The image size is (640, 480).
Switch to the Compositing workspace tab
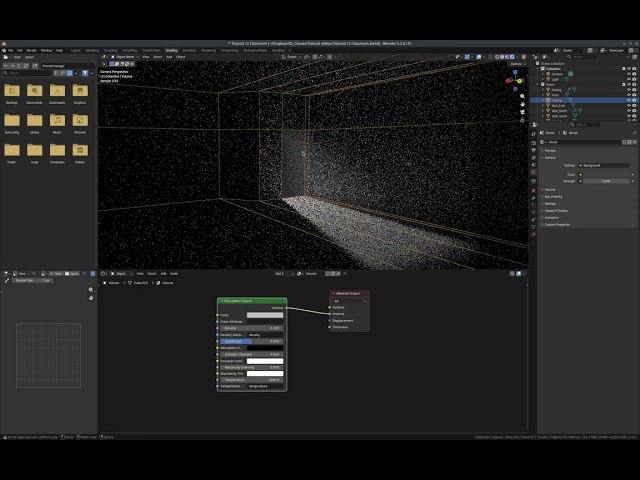[229, 51]
